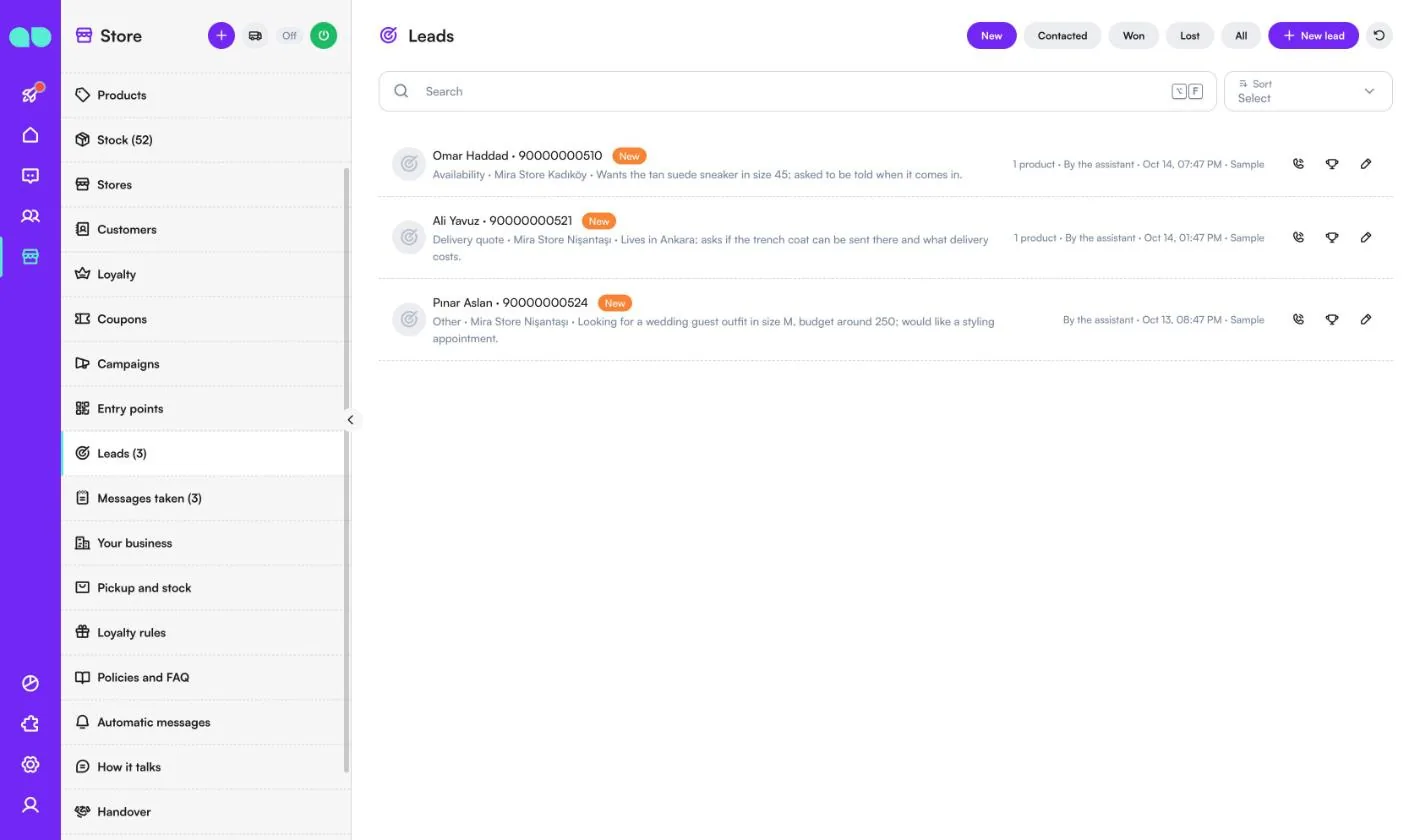This screenshot has width=1420, height=840.
Task: Click the delivery truck icon beside Store
Action: (x=255, y=35)
